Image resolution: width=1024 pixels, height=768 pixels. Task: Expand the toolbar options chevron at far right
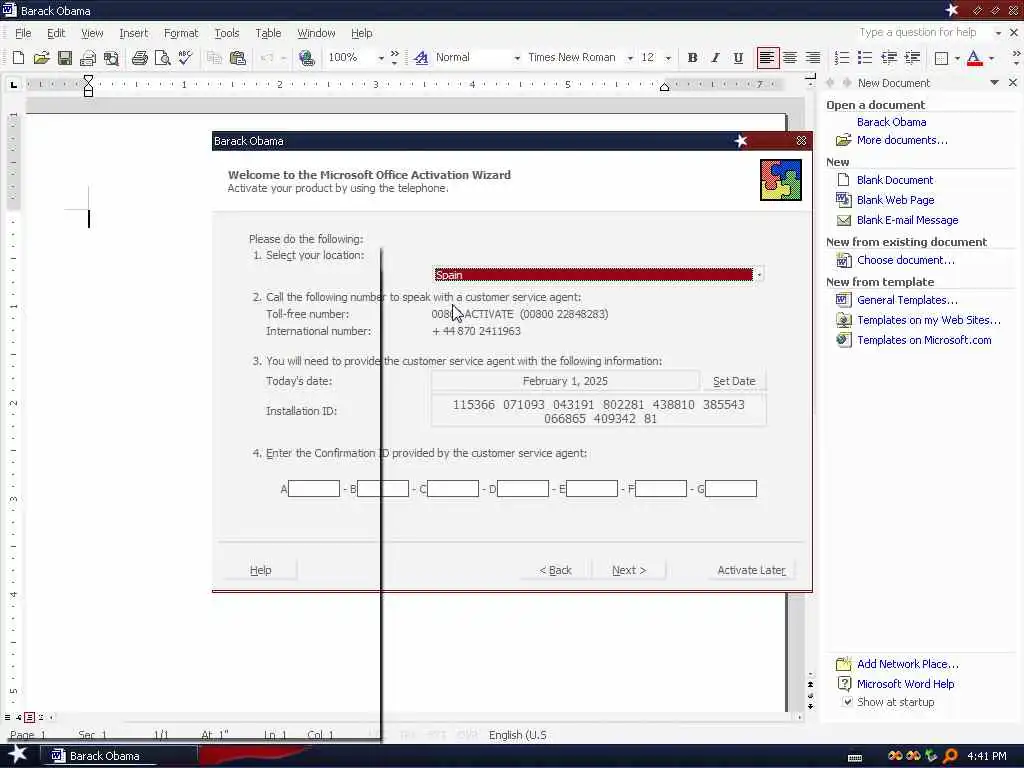pos(1016,57)
